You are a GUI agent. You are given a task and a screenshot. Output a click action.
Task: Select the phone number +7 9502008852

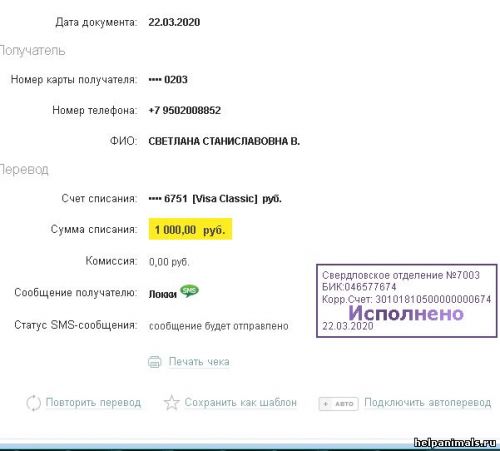[185, 110]
